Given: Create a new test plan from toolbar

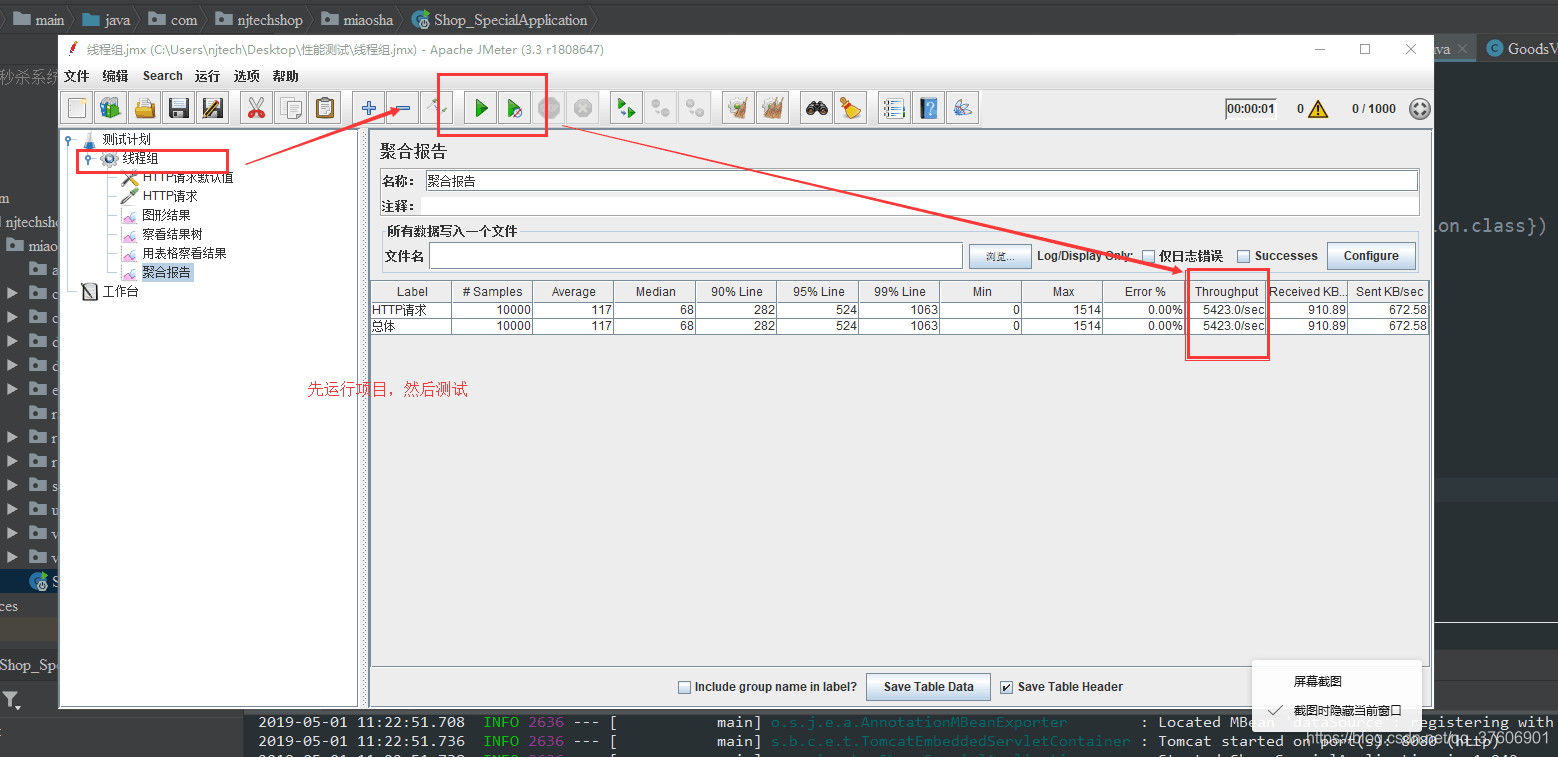Looking at the screenshot, I should click(78, 108).
